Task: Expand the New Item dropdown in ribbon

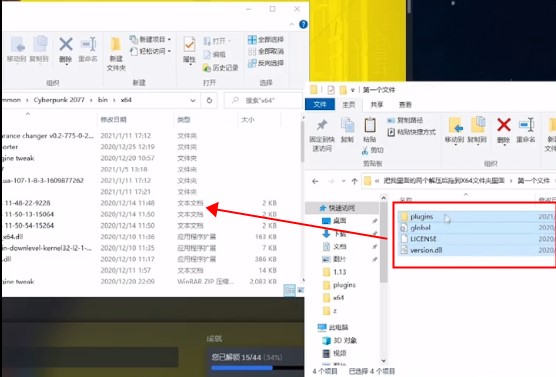Action: (169, 39)
